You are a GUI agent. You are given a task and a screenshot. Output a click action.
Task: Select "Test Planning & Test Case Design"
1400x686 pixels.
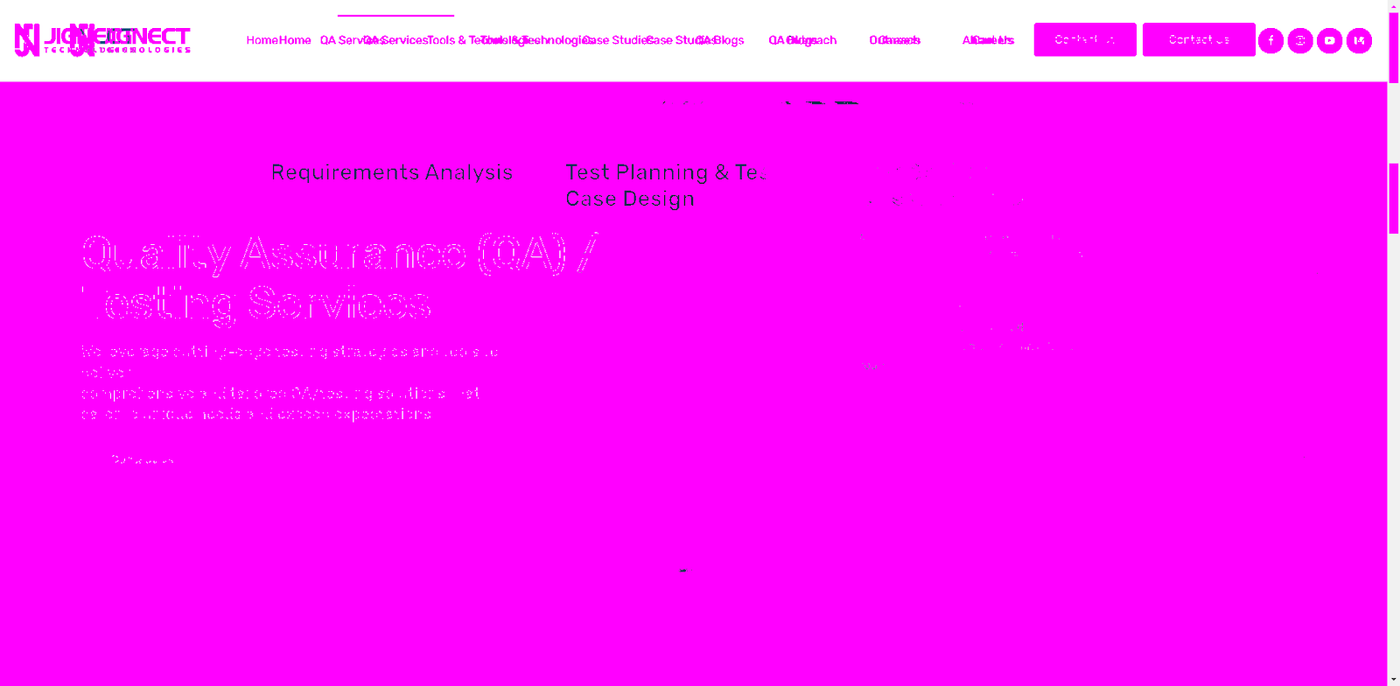[x=666, y=185]
